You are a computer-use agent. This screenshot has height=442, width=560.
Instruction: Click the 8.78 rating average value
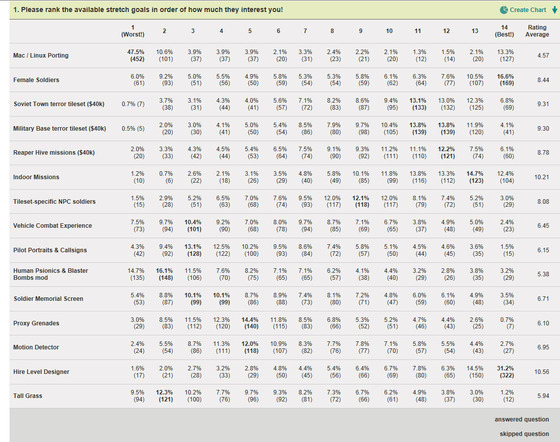[x=543, y=152]
